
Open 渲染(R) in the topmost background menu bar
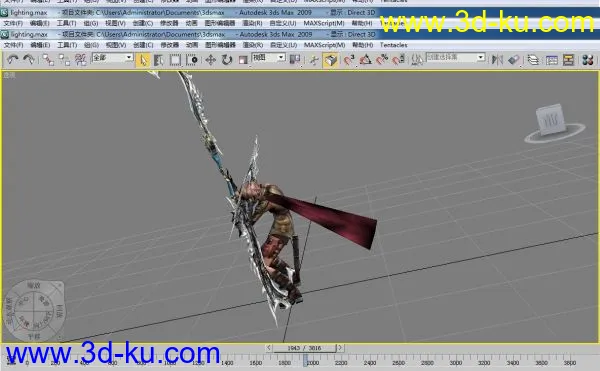click(x=253, y=1)
